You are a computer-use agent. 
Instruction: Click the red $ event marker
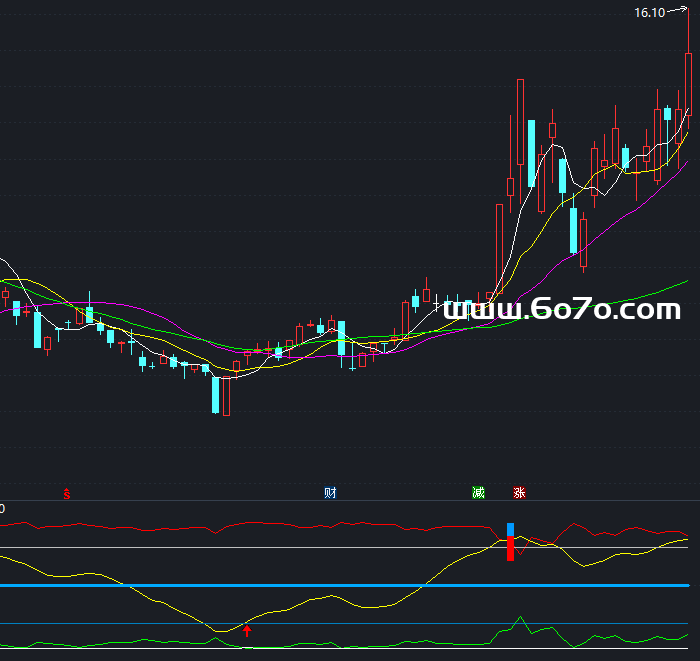[67, 493]
